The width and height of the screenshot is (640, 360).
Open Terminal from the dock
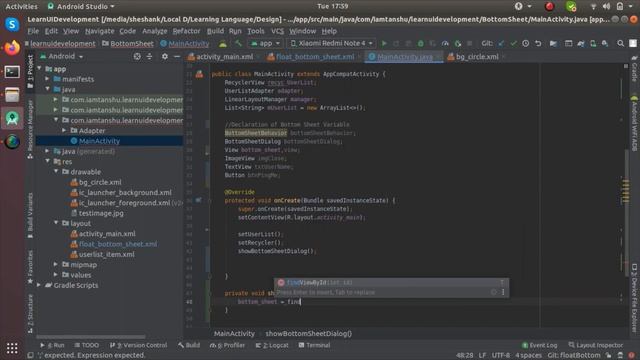pos(12,72)
